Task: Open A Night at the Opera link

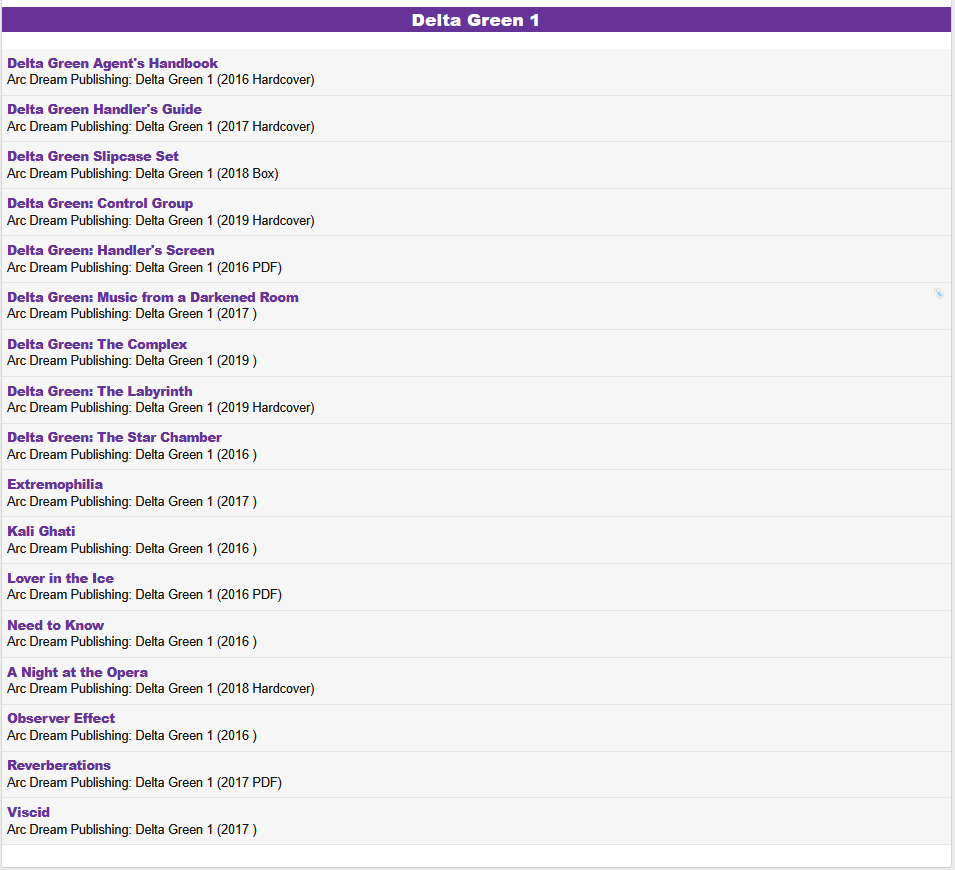Action: tap(77, 673)
